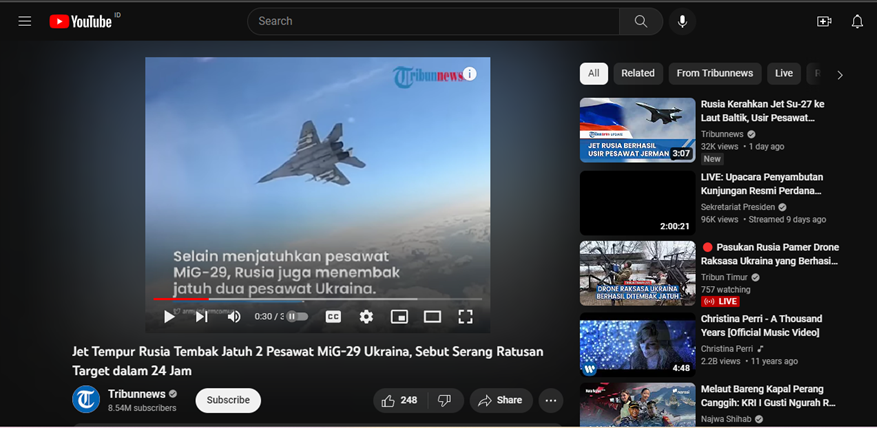
Task: Open the hamburger guide menu
Action: [25, 21]
